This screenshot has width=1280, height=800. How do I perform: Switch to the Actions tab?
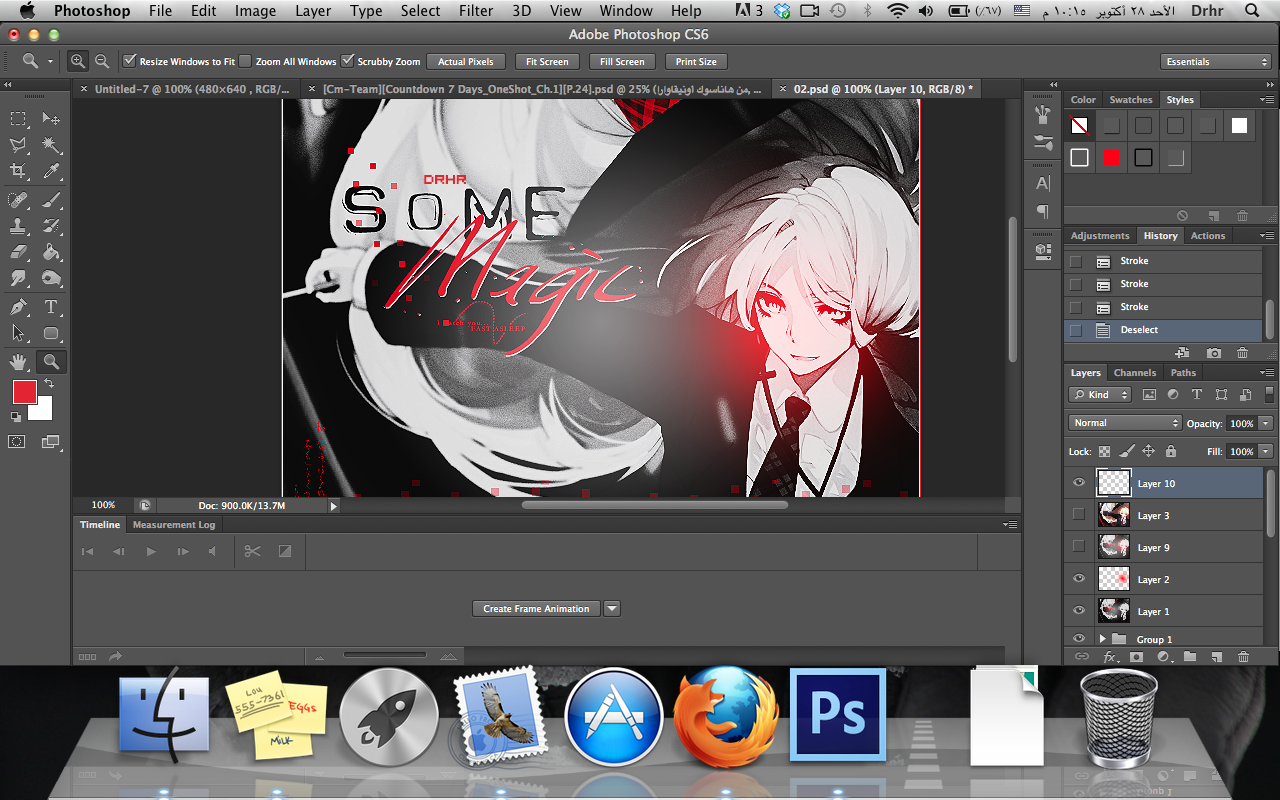[1207, 236]
